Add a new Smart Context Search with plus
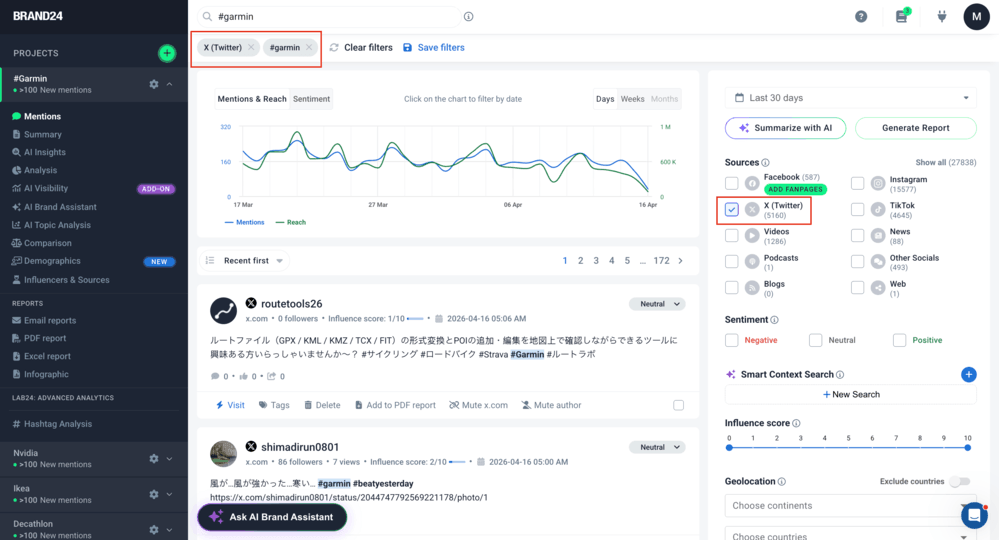Screen dimensions: 999x540 (x=968, y=375)
